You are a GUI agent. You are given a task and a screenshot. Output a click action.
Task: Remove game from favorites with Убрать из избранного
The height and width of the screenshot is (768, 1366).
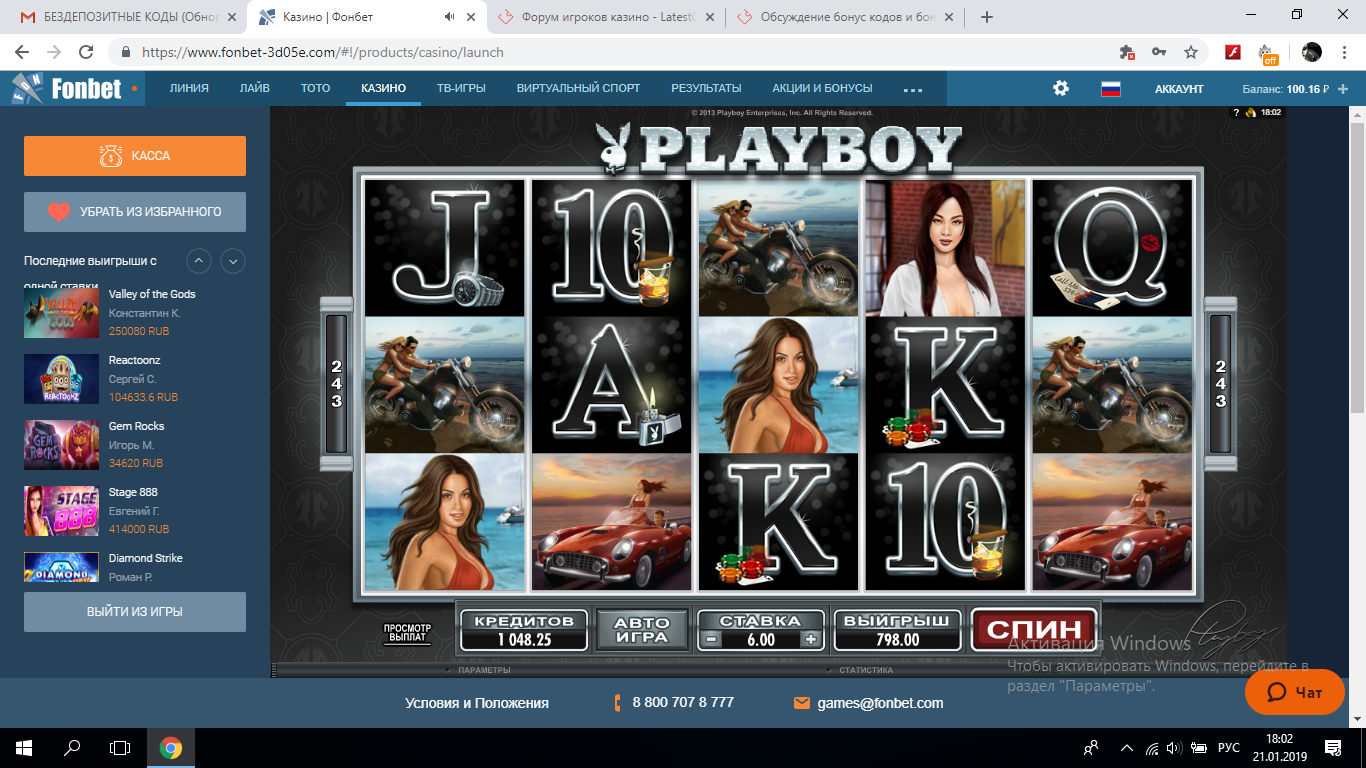tap(135, 212)
